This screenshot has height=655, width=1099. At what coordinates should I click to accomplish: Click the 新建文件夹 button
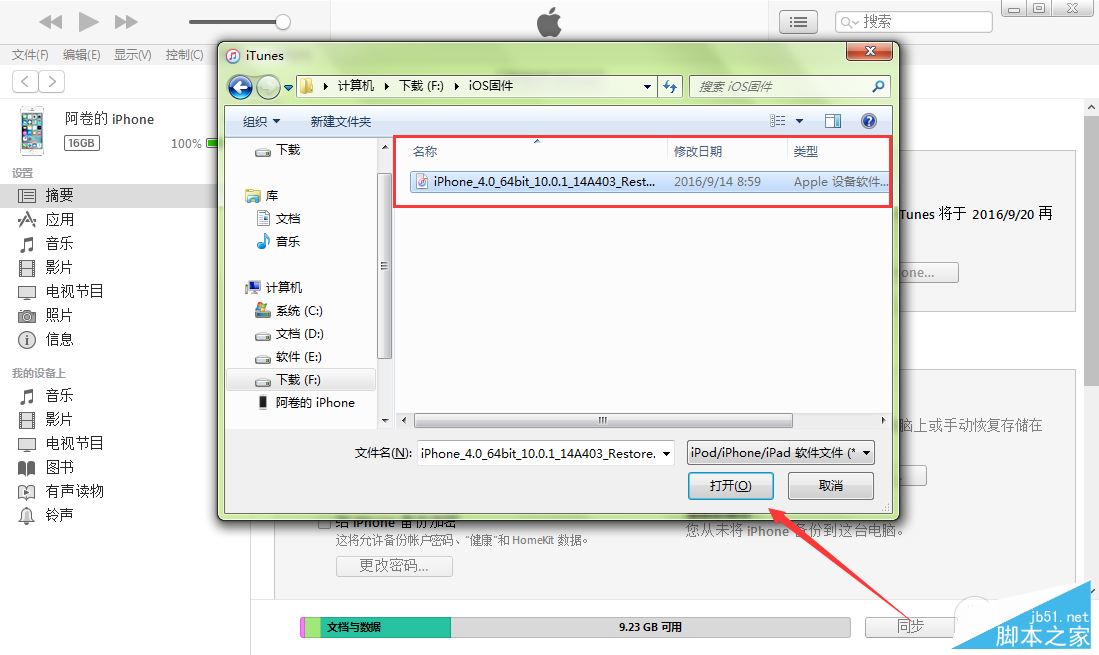pyautogui.click(x=341, y=122)
